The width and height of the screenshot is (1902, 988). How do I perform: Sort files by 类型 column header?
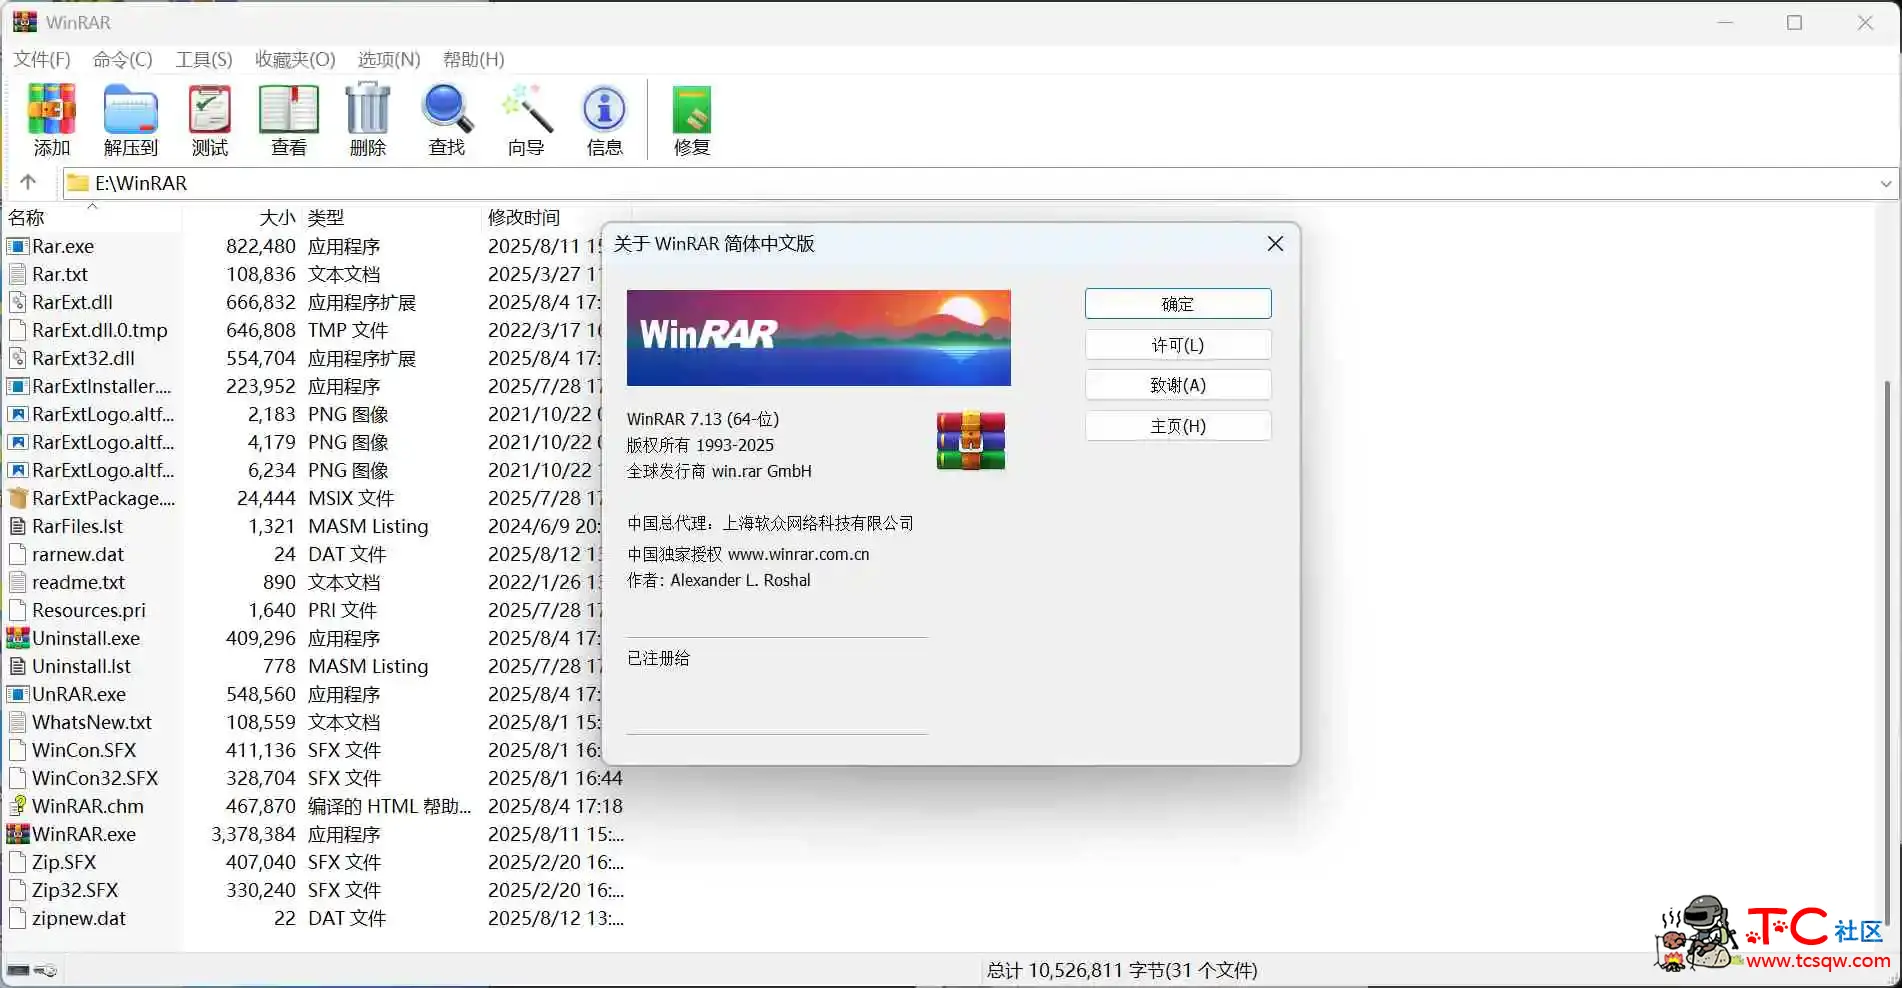tap(392, 217)
